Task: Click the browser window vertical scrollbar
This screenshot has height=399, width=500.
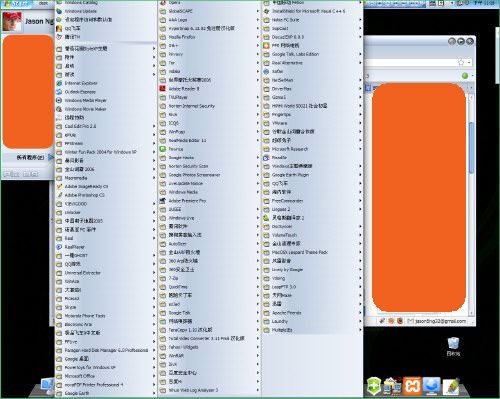Action: 471,203
